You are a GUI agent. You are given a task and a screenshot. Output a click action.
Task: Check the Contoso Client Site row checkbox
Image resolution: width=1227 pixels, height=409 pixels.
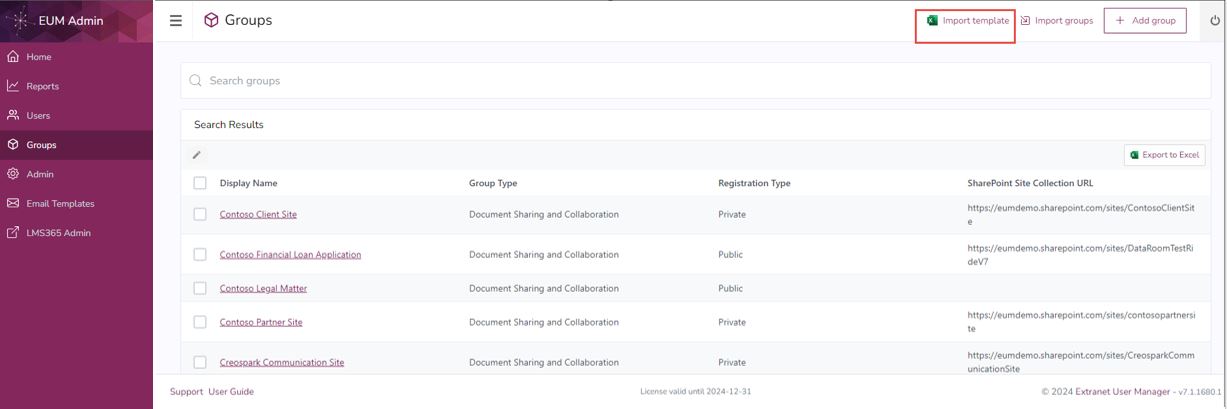pos(200,214)
